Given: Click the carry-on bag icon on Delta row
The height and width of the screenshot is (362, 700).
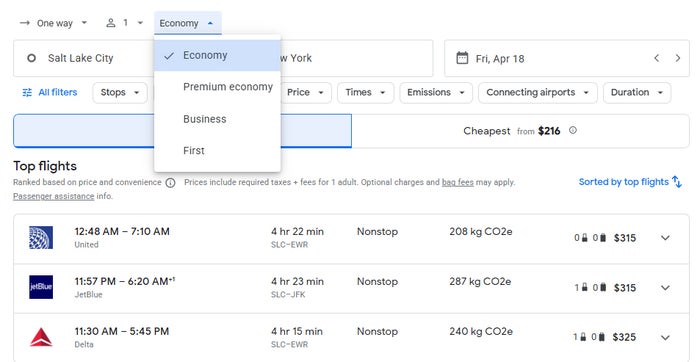Looking at the screenshot, I should coord(583,337).
